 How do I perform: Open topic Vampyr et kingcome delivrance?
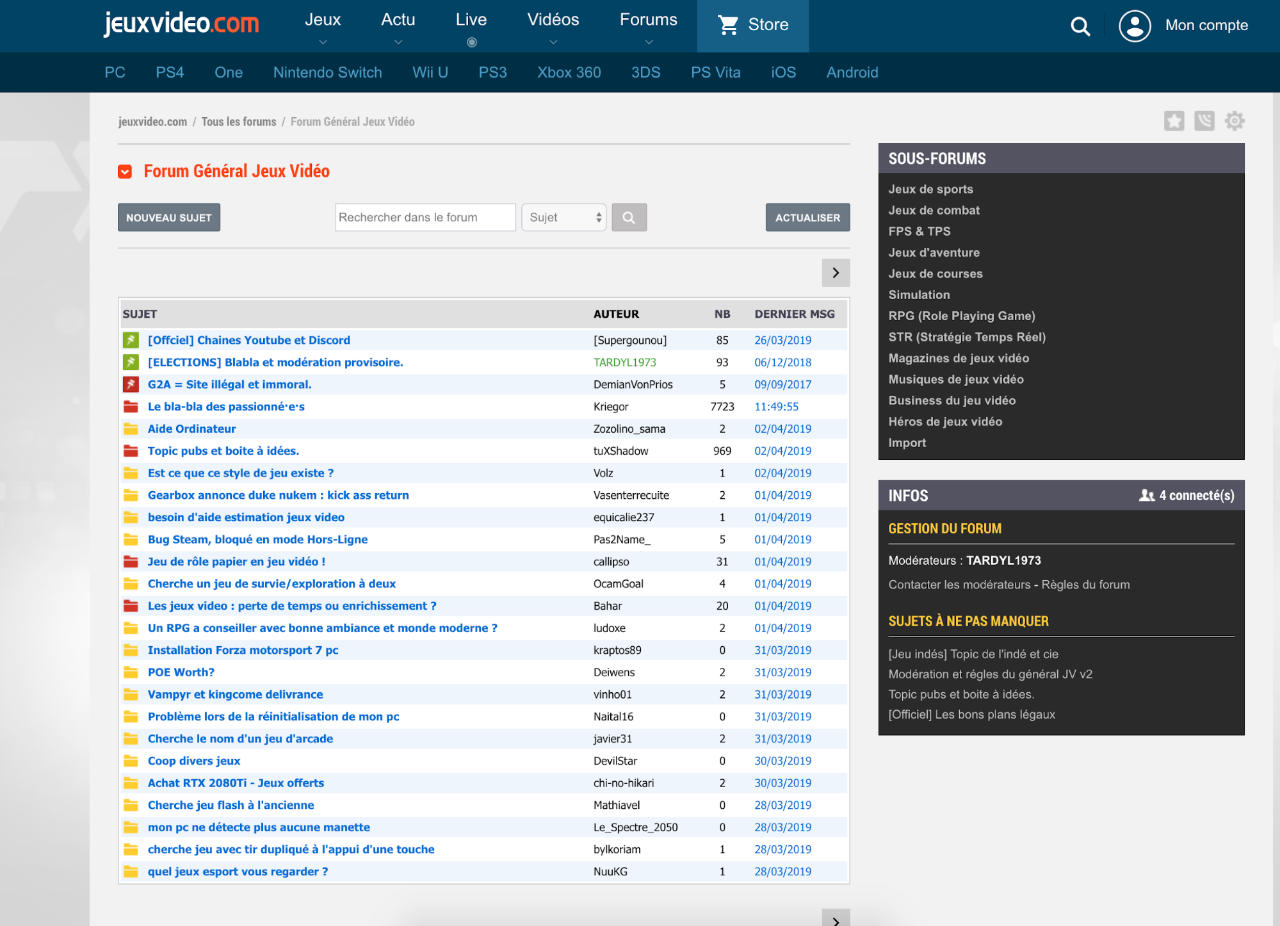tap(235, 694)
